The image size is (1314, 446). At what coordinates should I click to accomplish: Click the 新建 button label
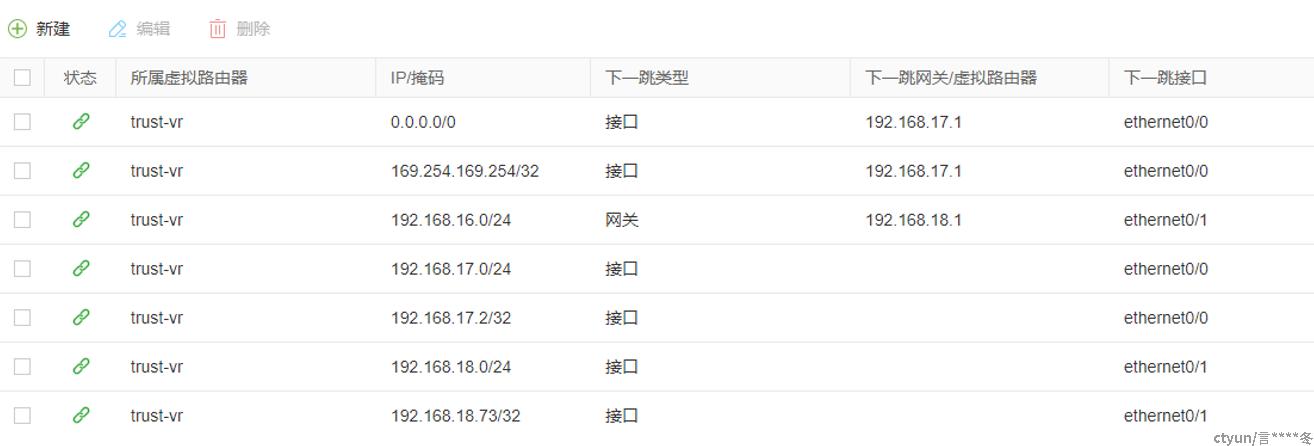click(x=53, y=29)
